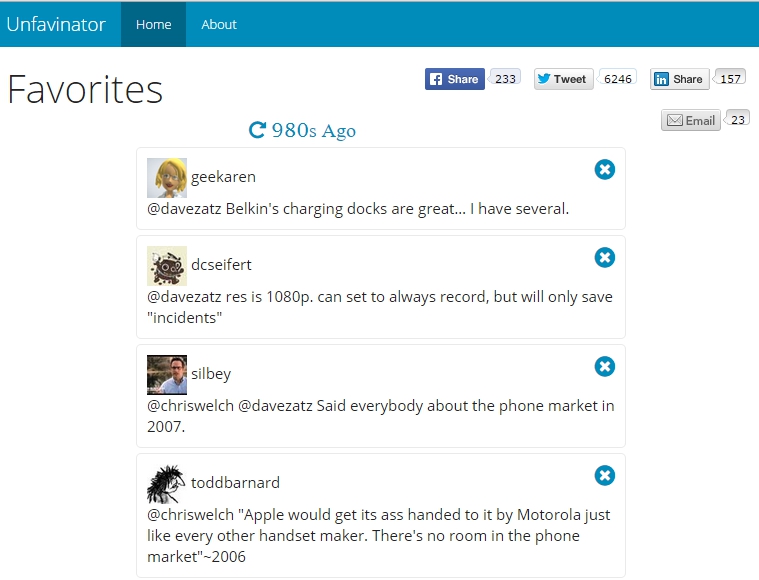Click the Tweet count bubble 6246
The width and height of the screenshot is (759, 580).
point(617,78)
